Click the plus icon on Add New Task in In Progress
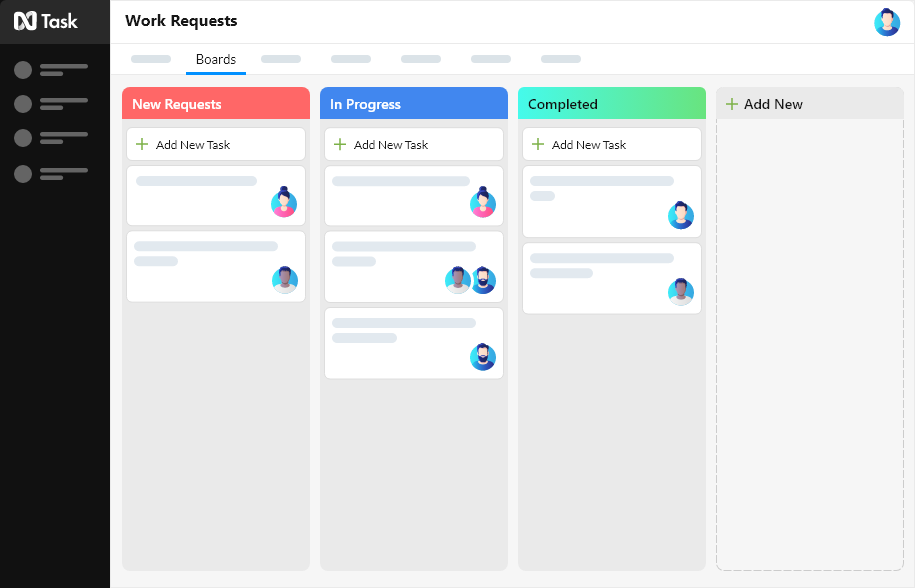Screen dimensions: 915x588 coord(339,144)
